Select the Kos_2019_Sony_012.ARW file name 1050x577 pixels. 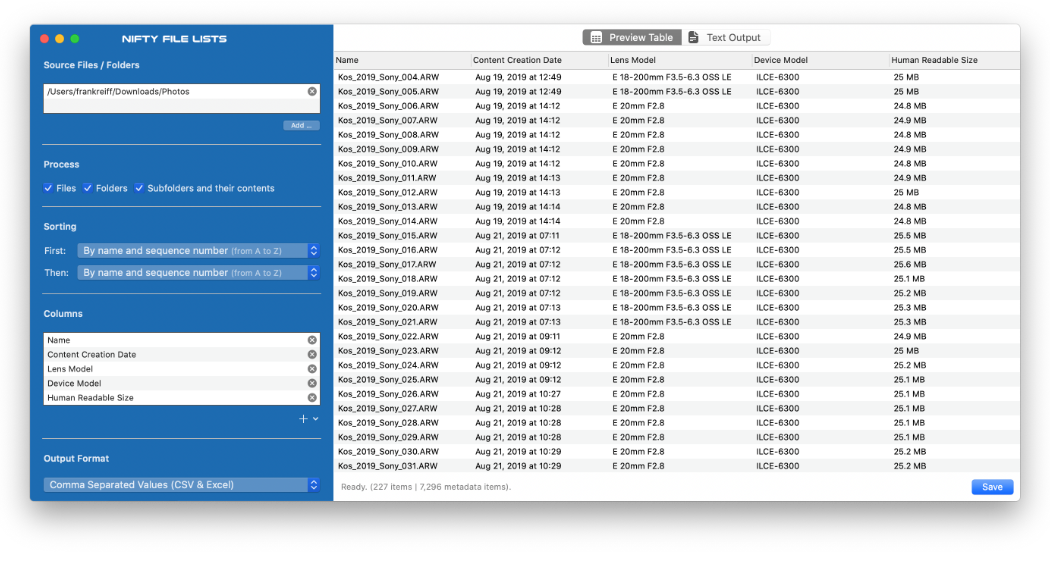click(388, 192)
